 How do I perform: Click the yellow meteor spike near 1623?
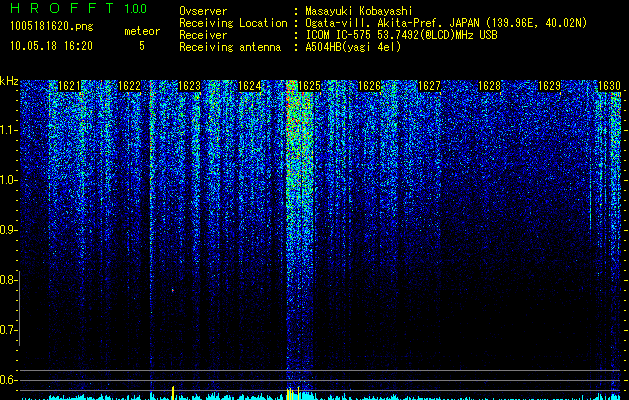coord(173,393)
